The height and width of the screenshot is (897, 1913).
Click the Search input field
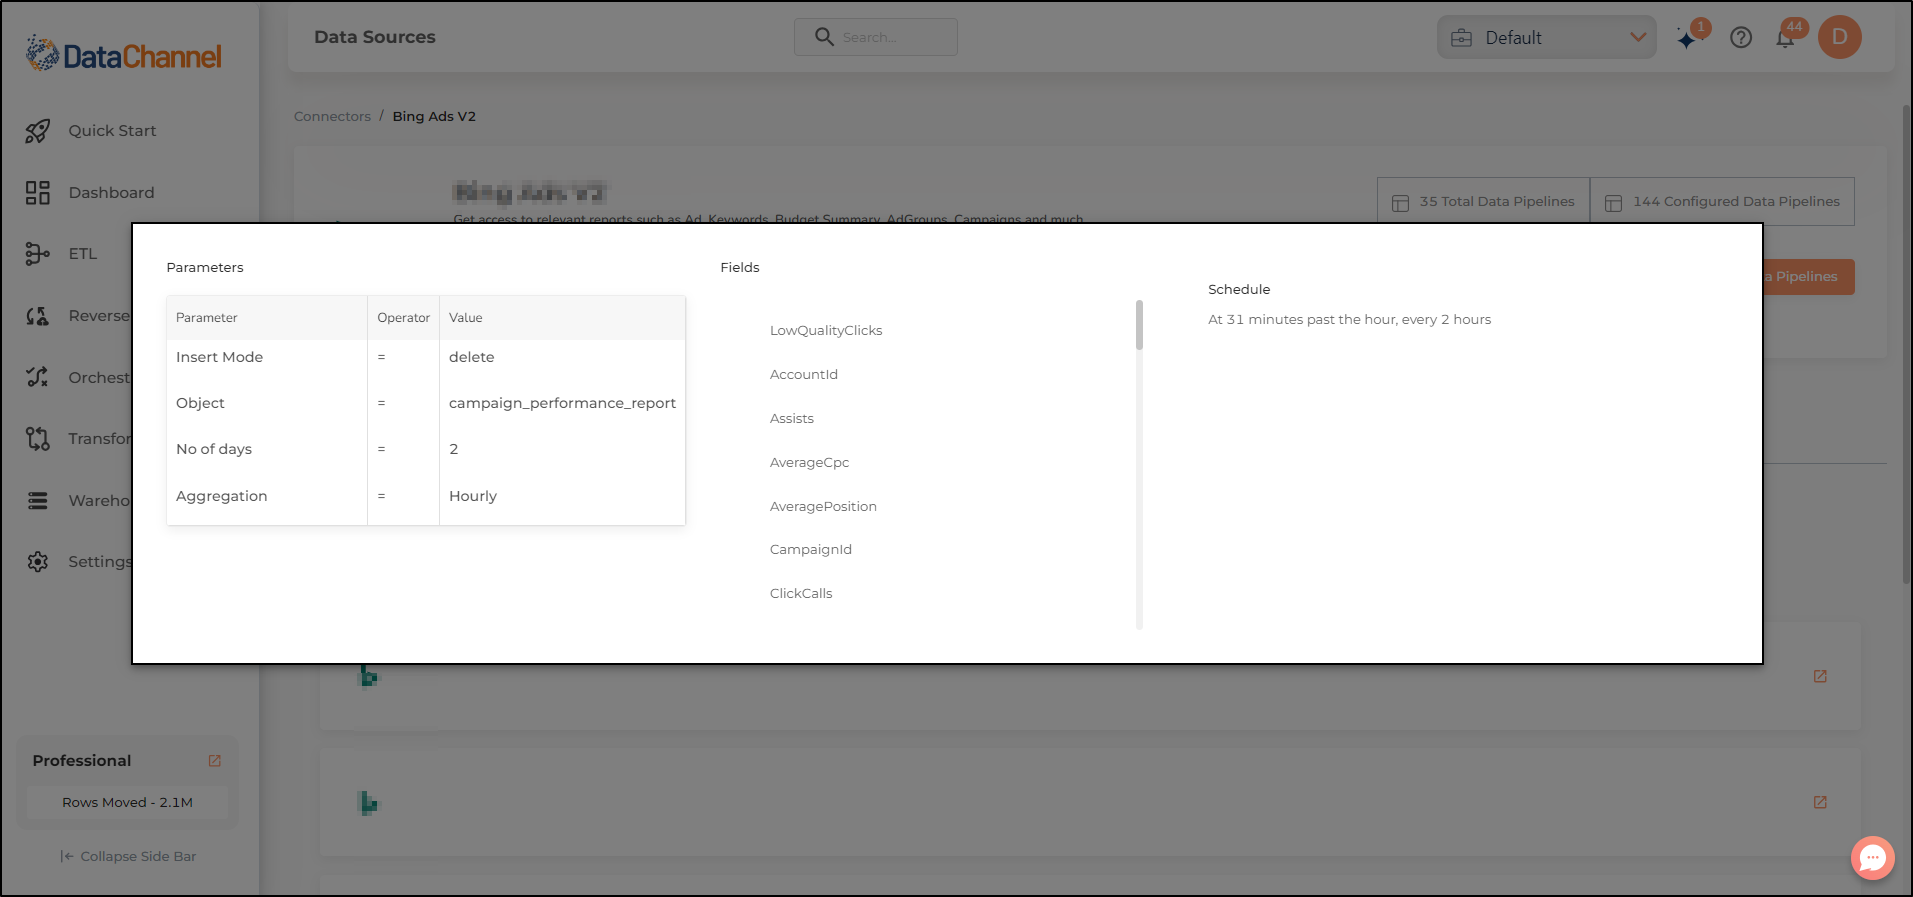click(x=876, y=37)
